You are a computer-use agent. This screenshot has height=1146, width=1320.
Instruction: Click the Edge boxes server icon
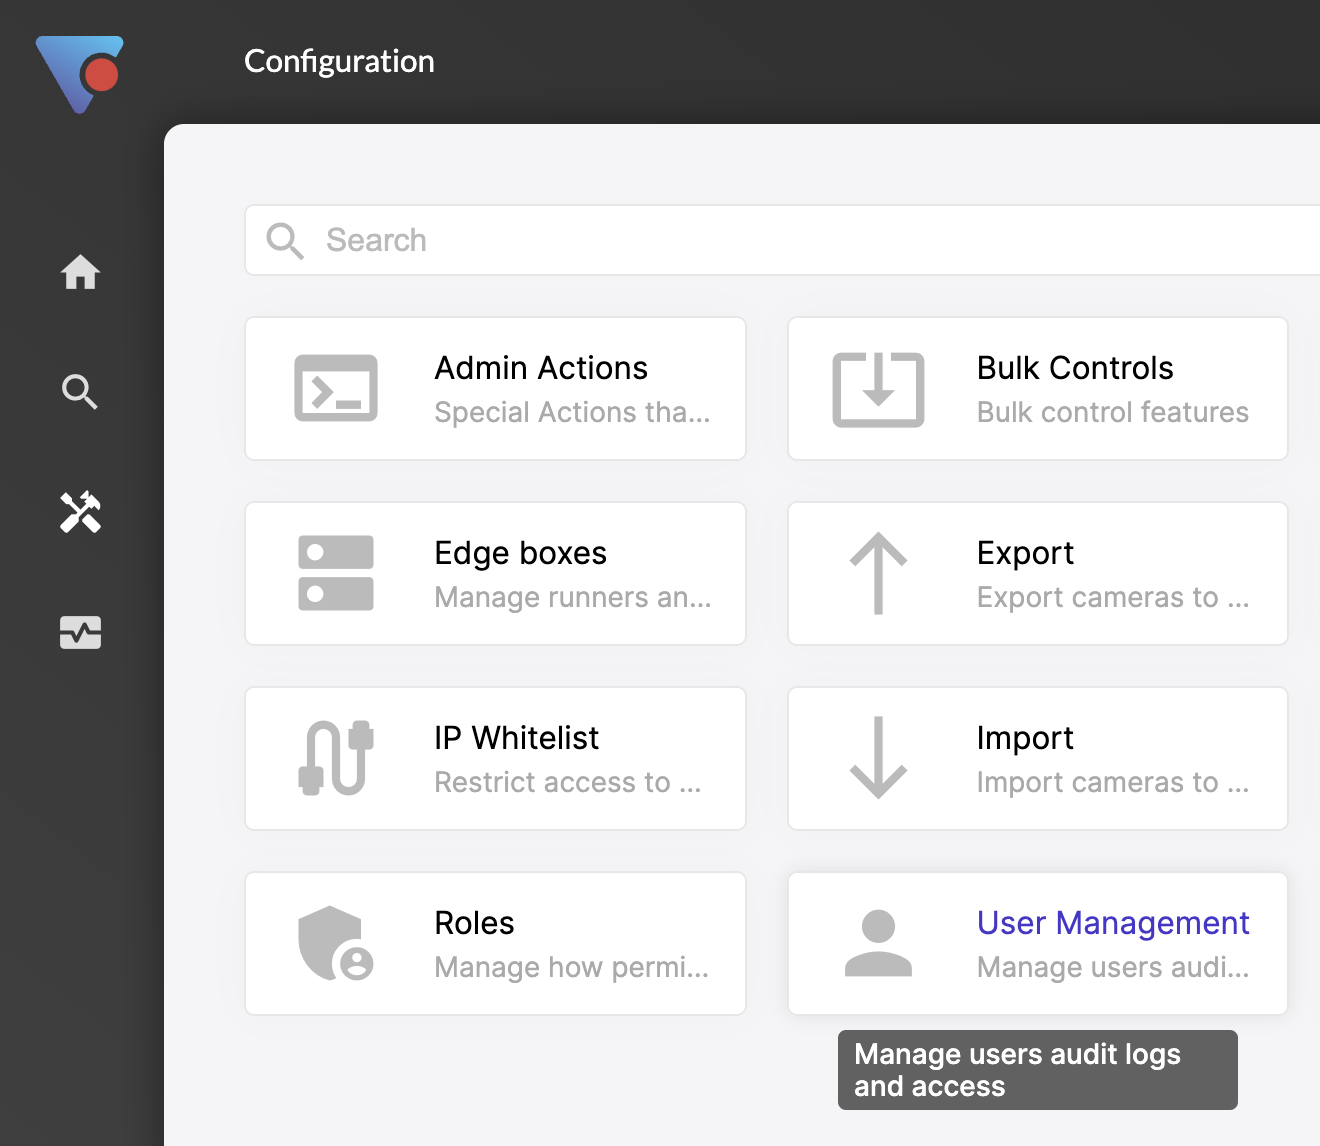pos(336,573)
